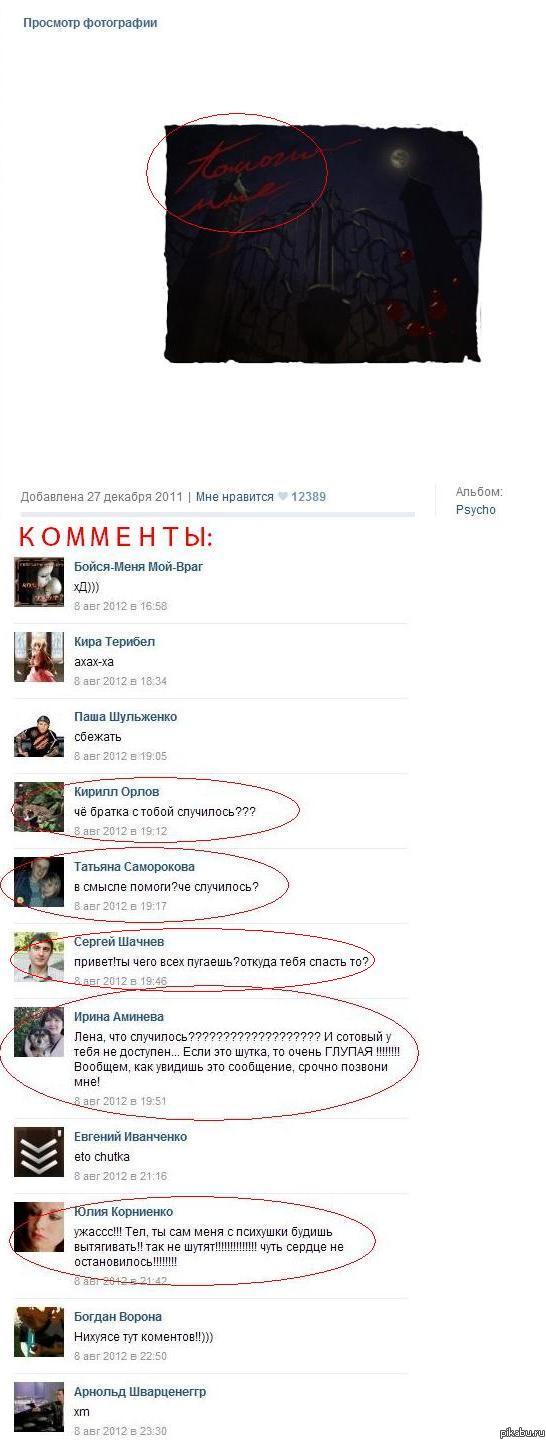The height and width of the screenshot is (1440, 546).
Task: Open Юлия Корниенко's profile name link
Action: pyautogui.click(x=123, y=1212)
